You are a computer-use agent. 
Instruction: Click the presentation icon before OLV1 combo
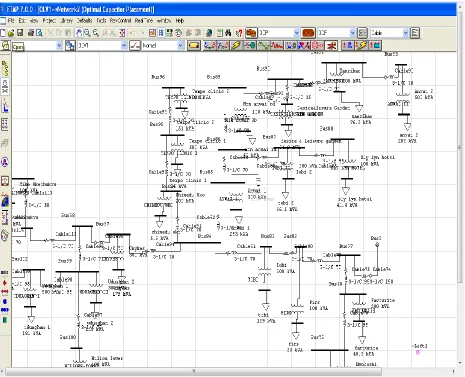point(70,45)
